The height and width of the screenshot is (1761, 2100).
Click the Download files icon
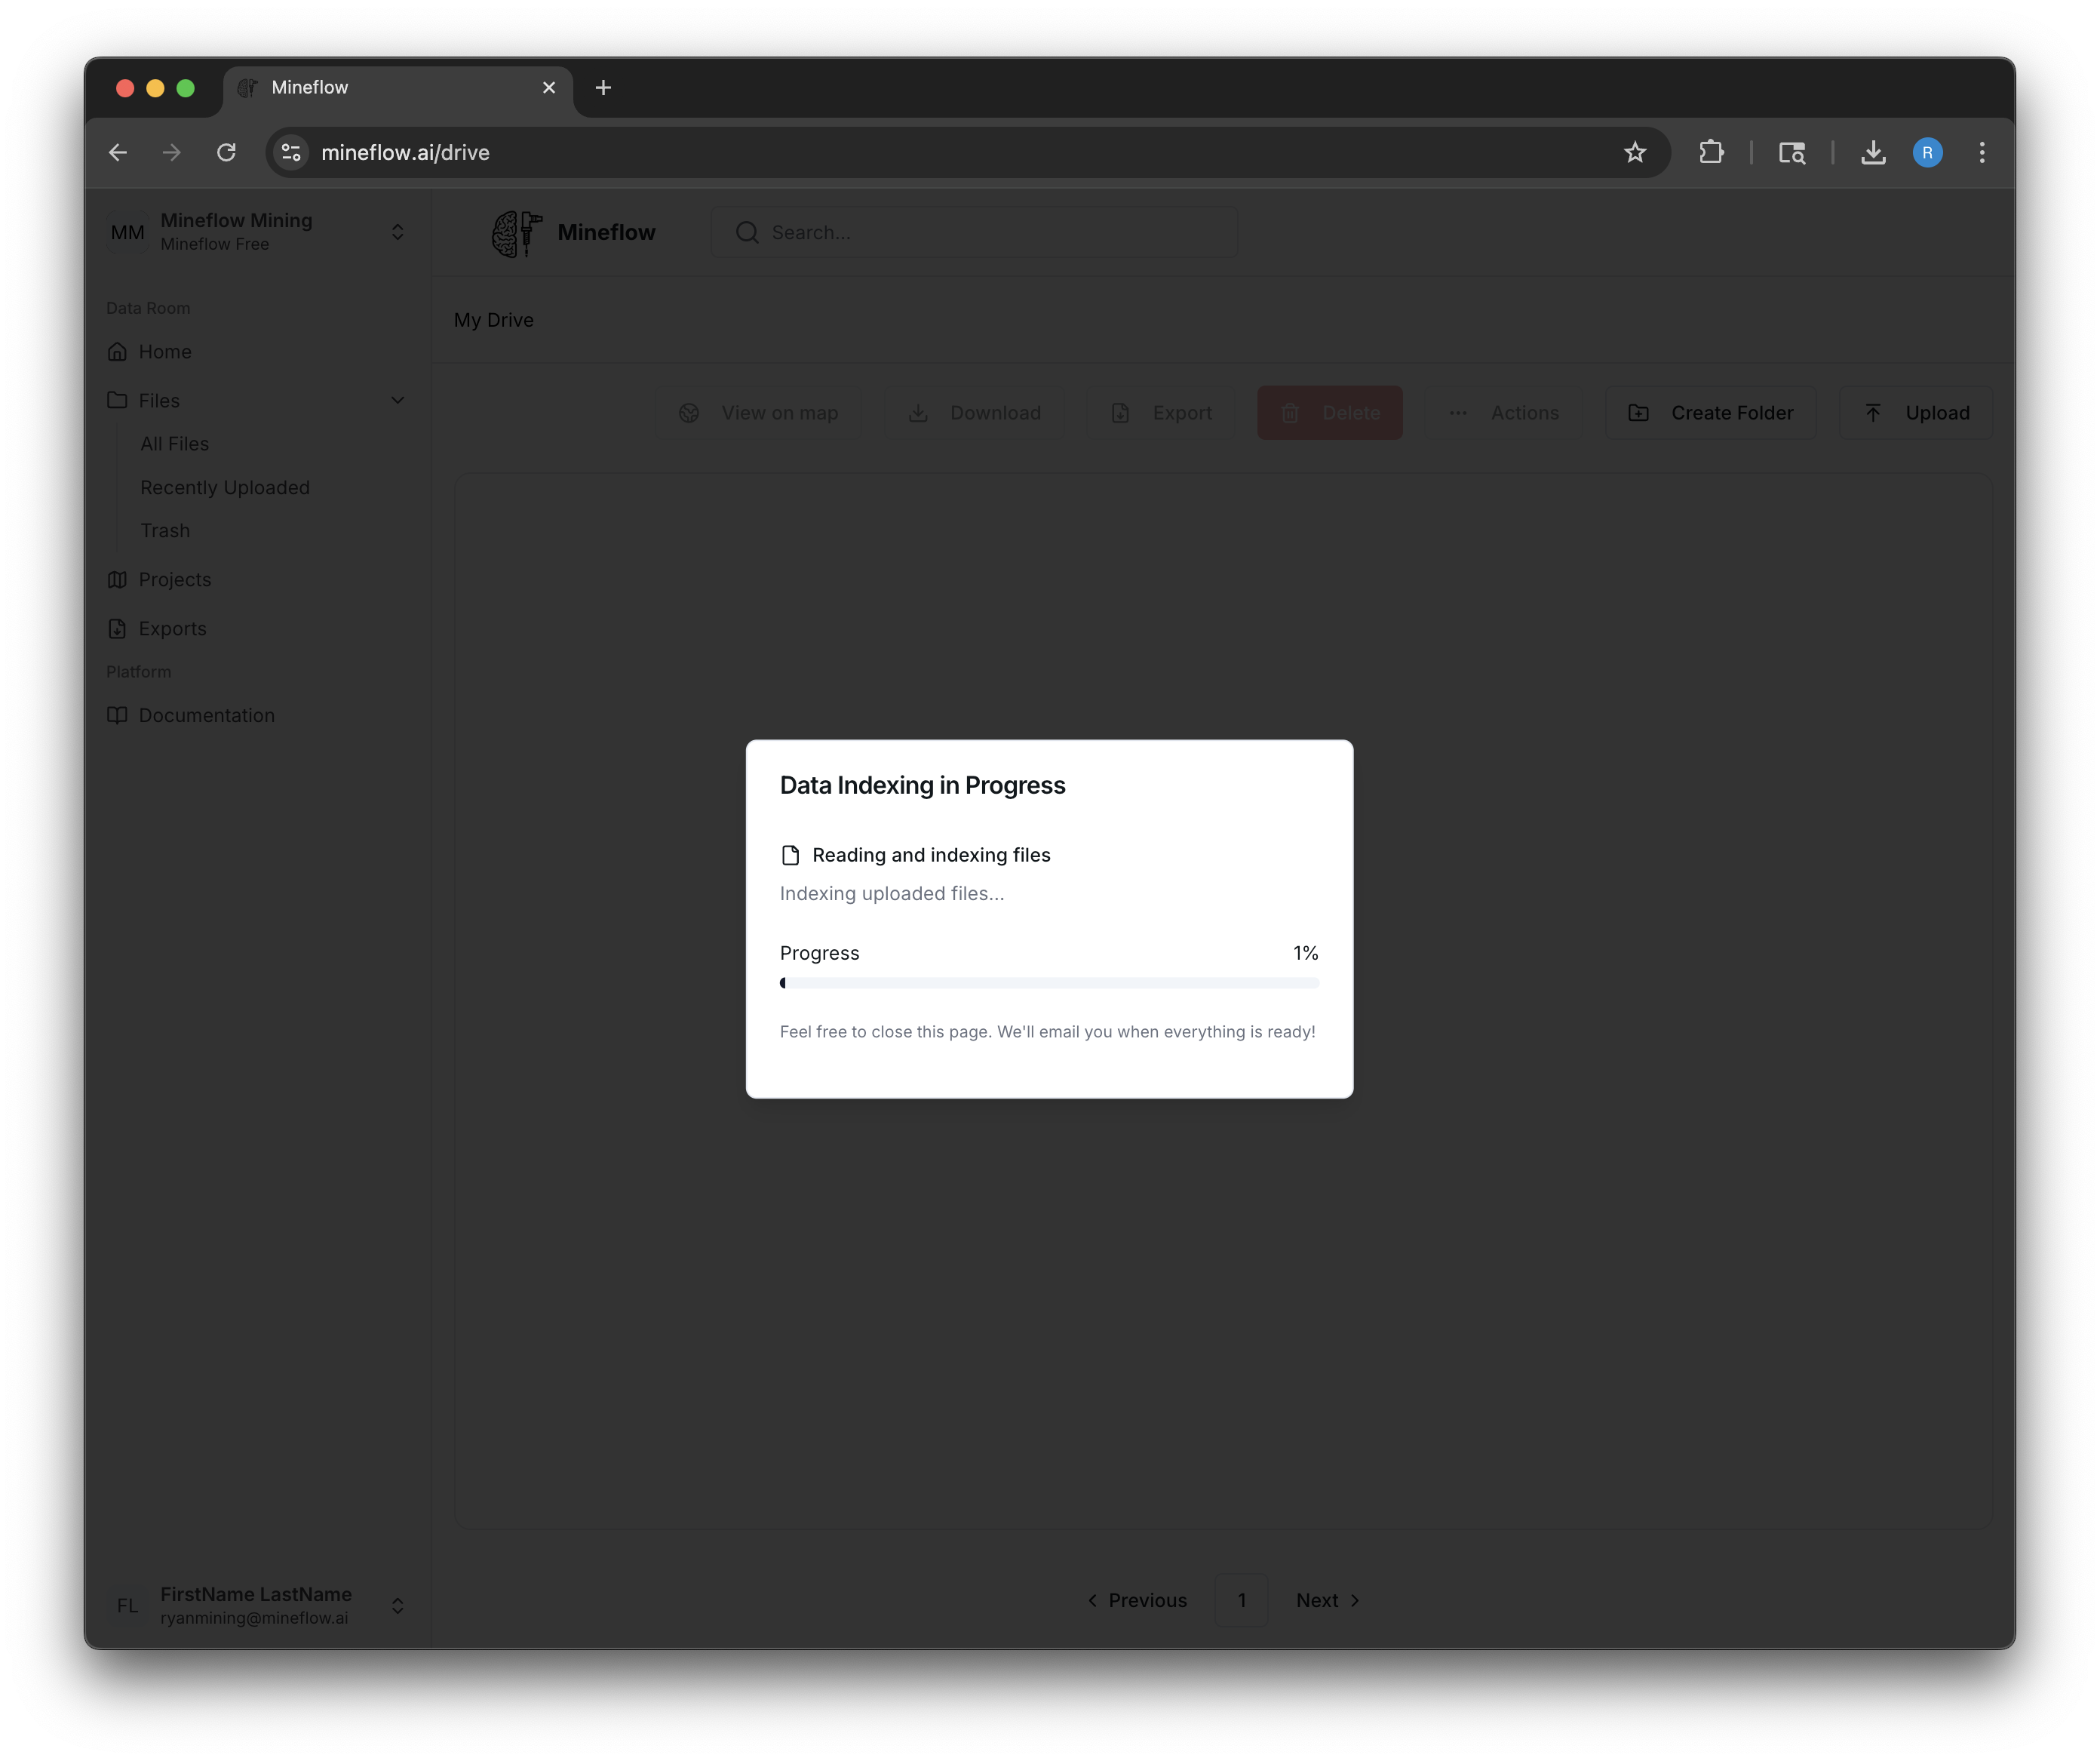(x=919, y=412)
